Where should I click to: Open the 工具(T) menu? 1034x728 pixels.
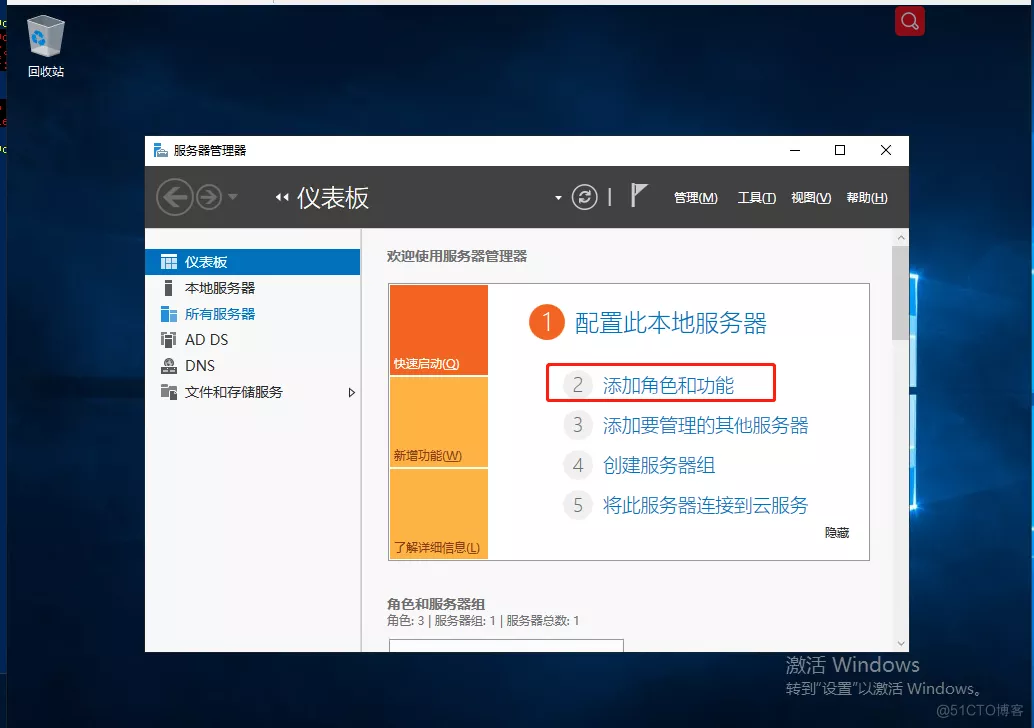(x=756, y=198)
